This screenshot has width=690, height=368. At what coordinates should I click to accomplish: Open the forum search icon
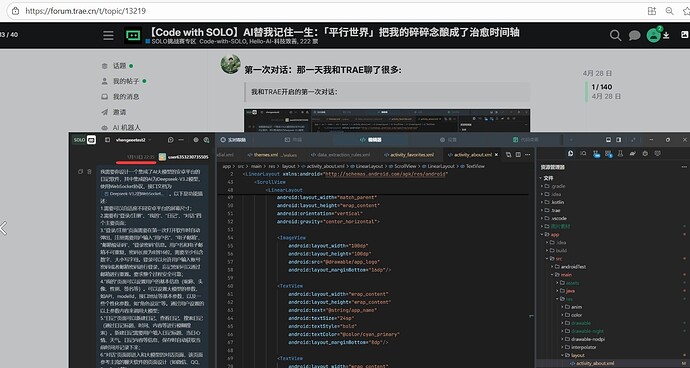point(615,36)
